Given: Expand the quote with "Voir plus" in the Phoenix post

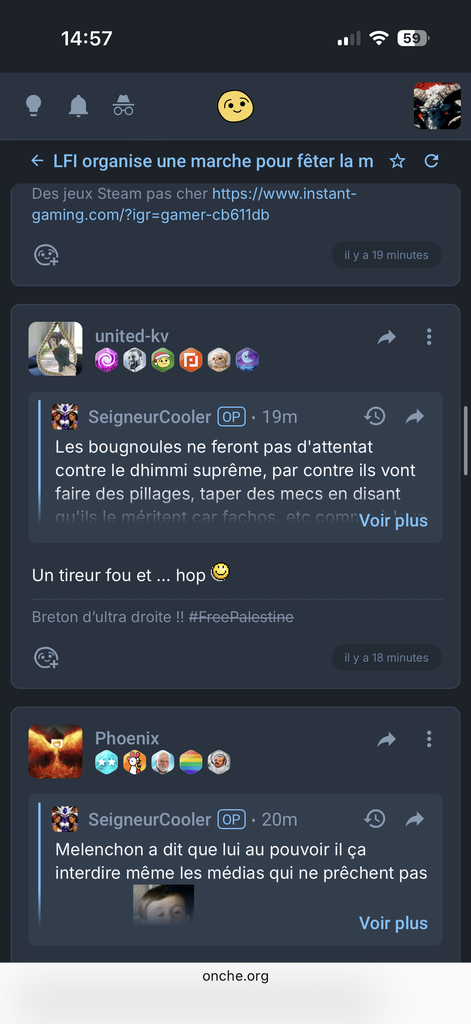Looking at the screenshot, I should (x=393, y=923).
